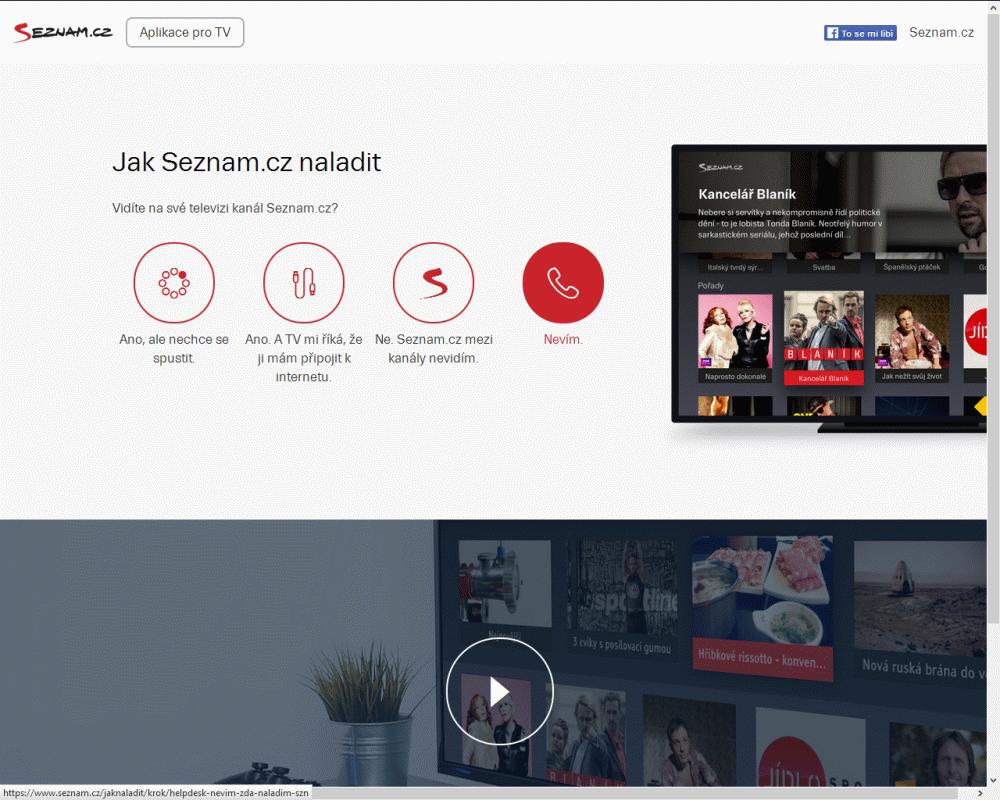Choose 'Ne. Seznam.cz mezi kanály nevidím' option
The height and width of the screenshot is (800, 1000).
(x=434, y=348)
